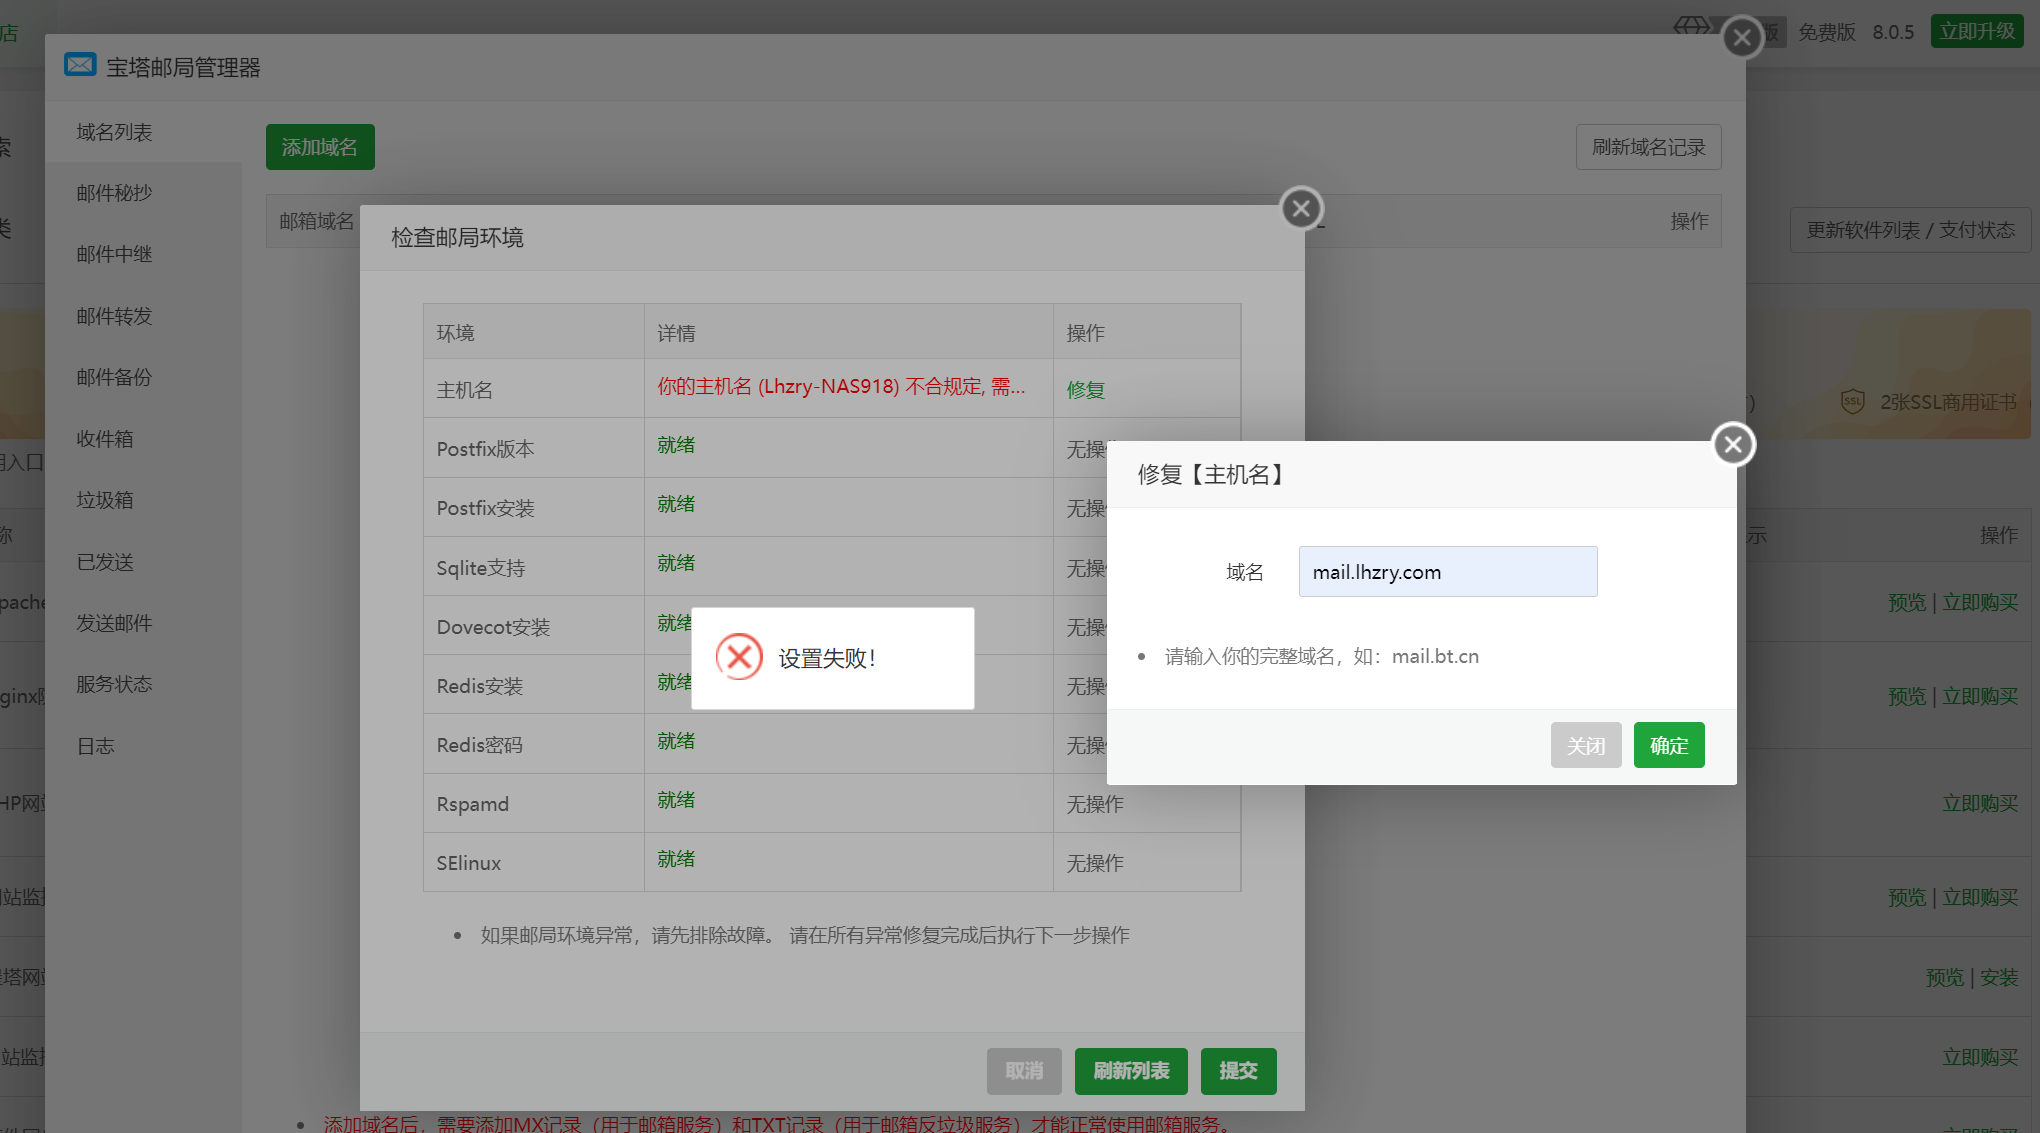Click 无操作 cell in Rspamd row
Screen dimensions: 2040x1133
(1095, 804)
